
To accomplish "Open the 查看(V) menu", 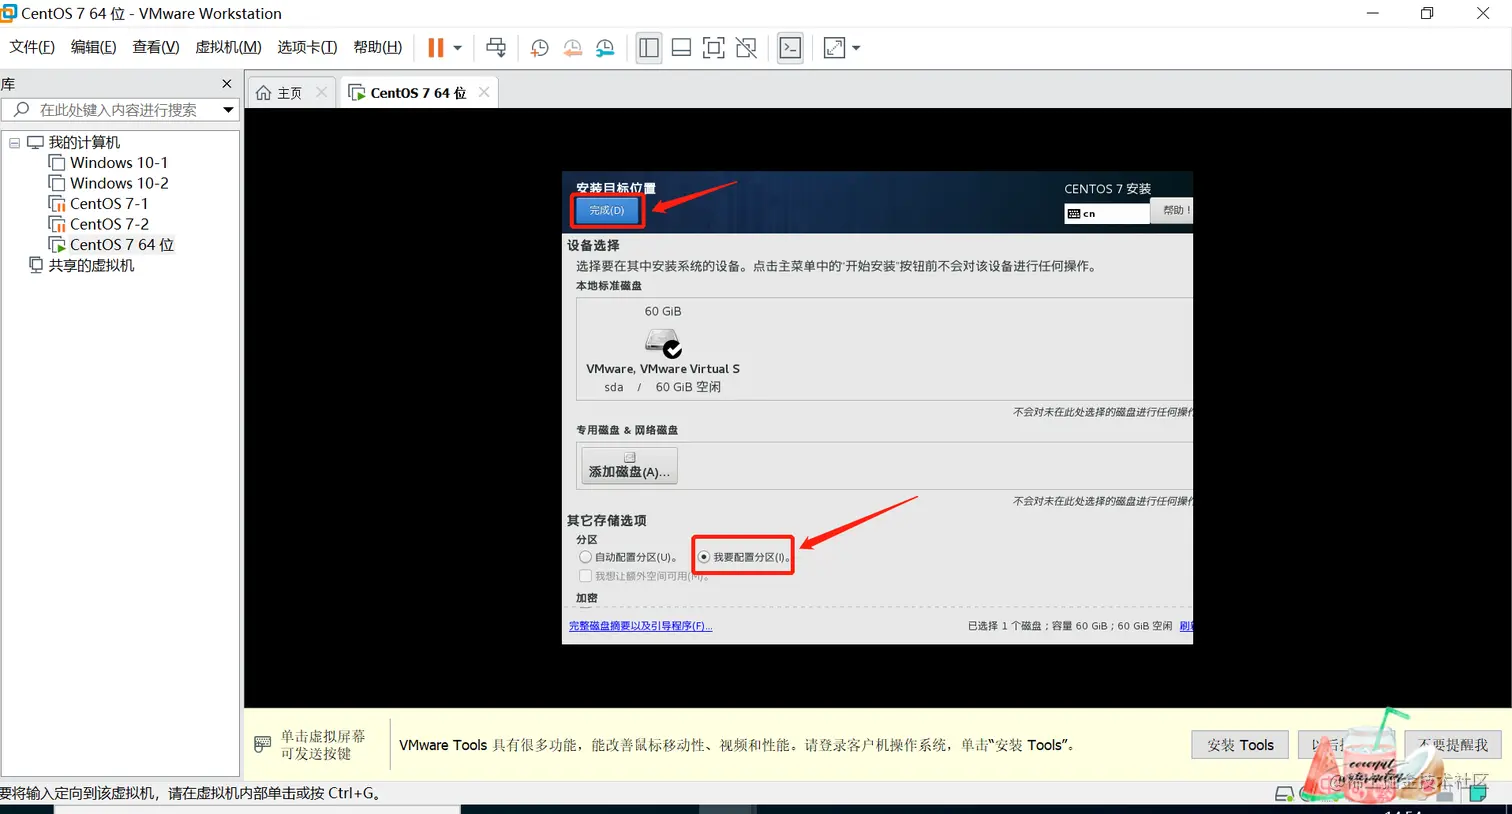I will 155,47.
